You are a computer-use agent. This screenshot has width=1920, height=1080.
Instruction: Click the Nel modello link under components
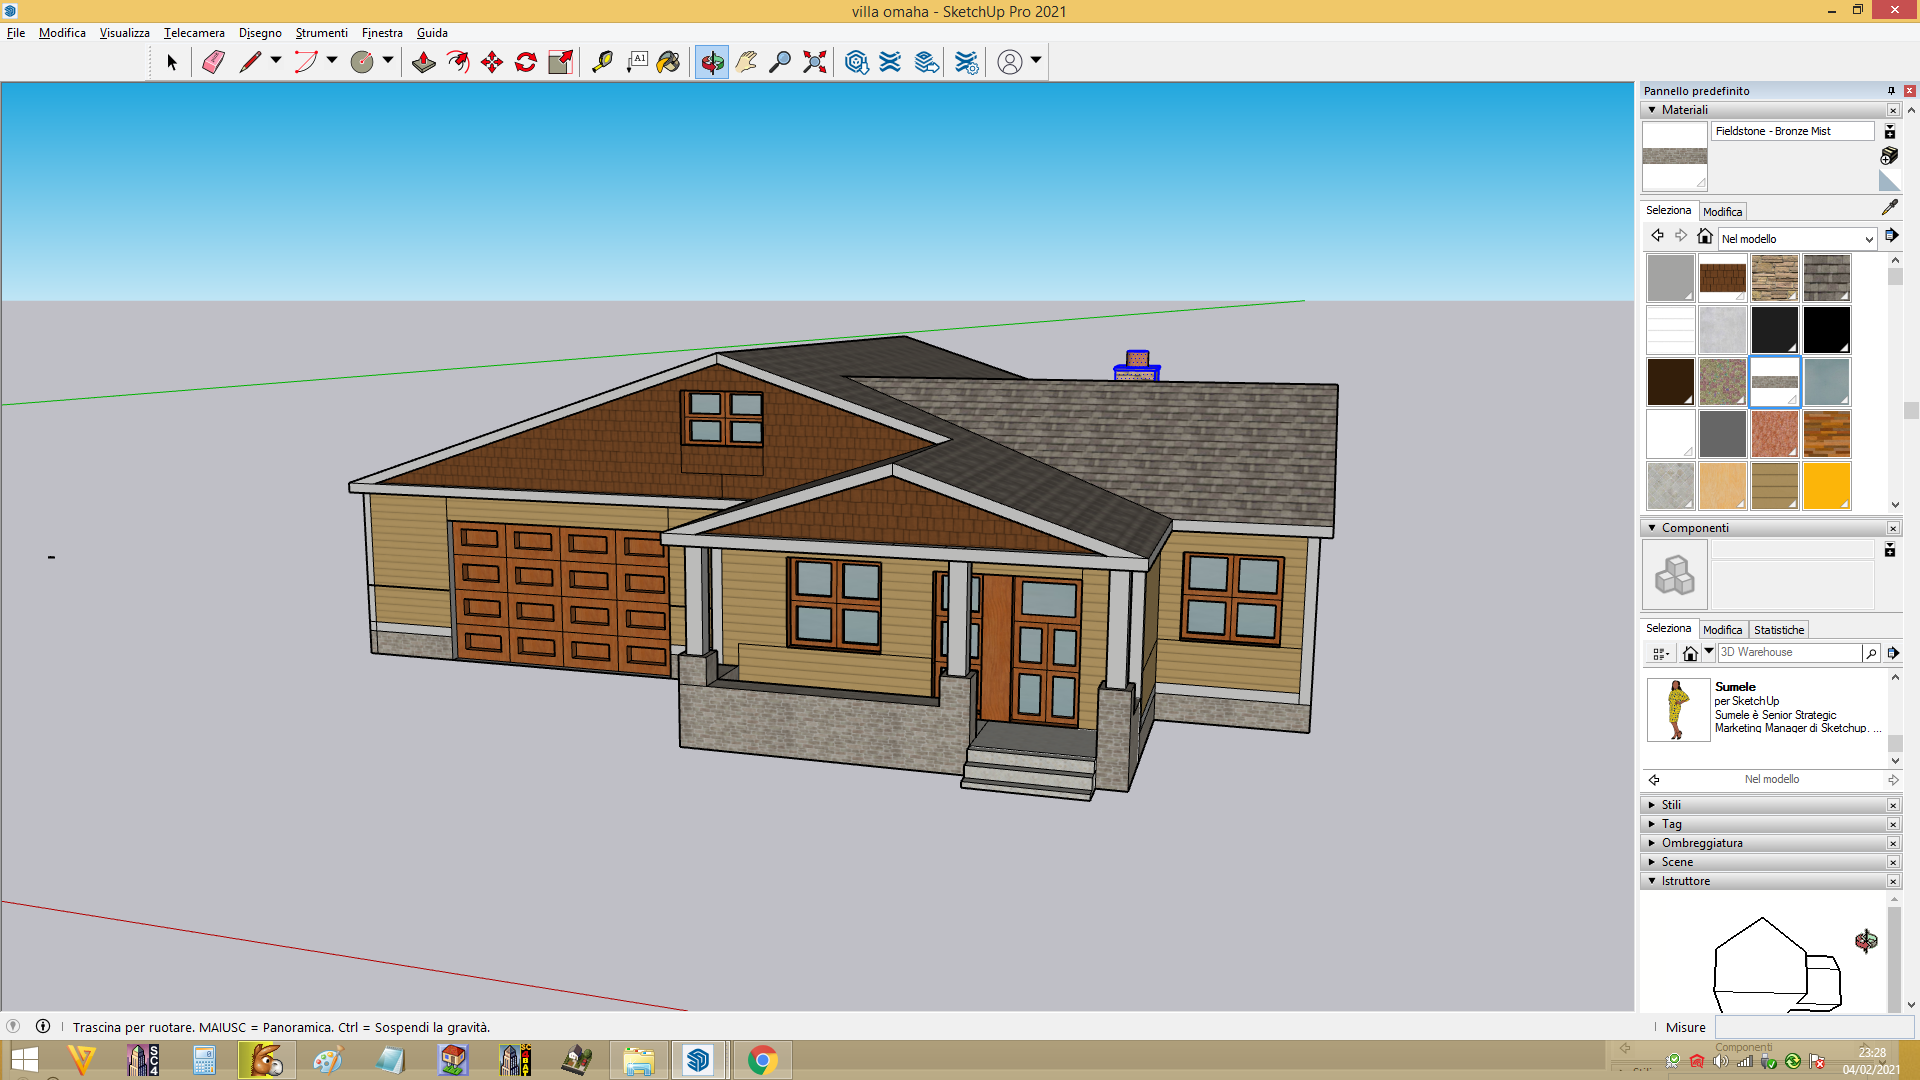coord(1771,779)
